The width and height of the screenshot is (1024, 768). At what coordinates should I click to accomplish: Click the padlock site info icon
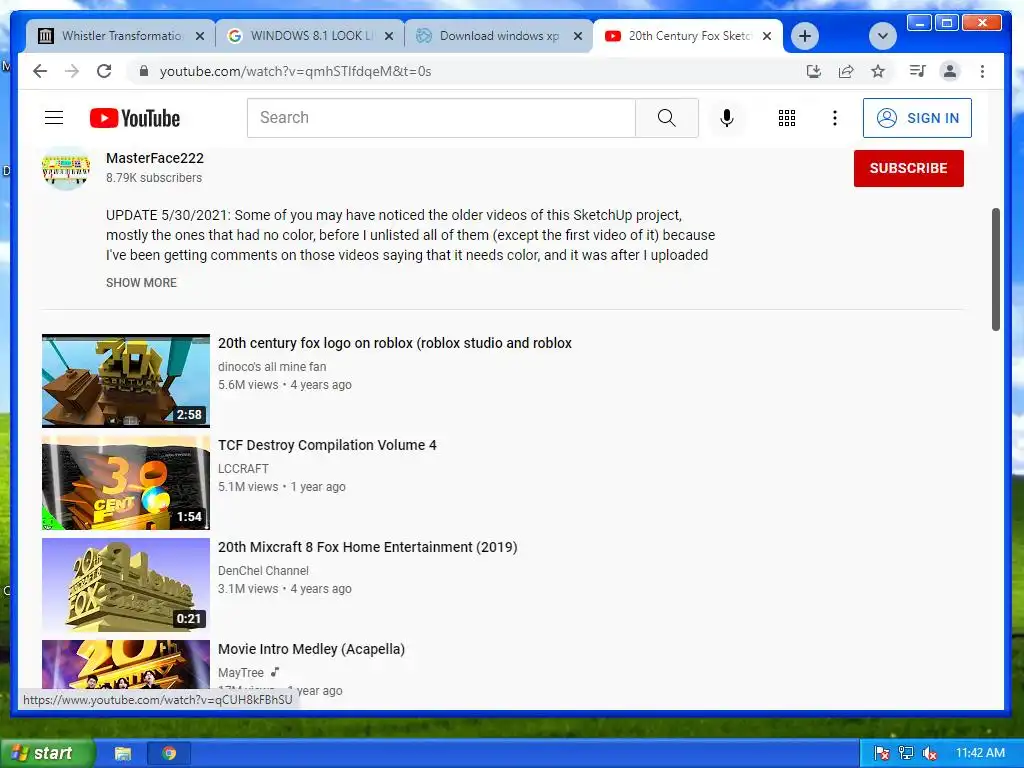click(144, 71)
